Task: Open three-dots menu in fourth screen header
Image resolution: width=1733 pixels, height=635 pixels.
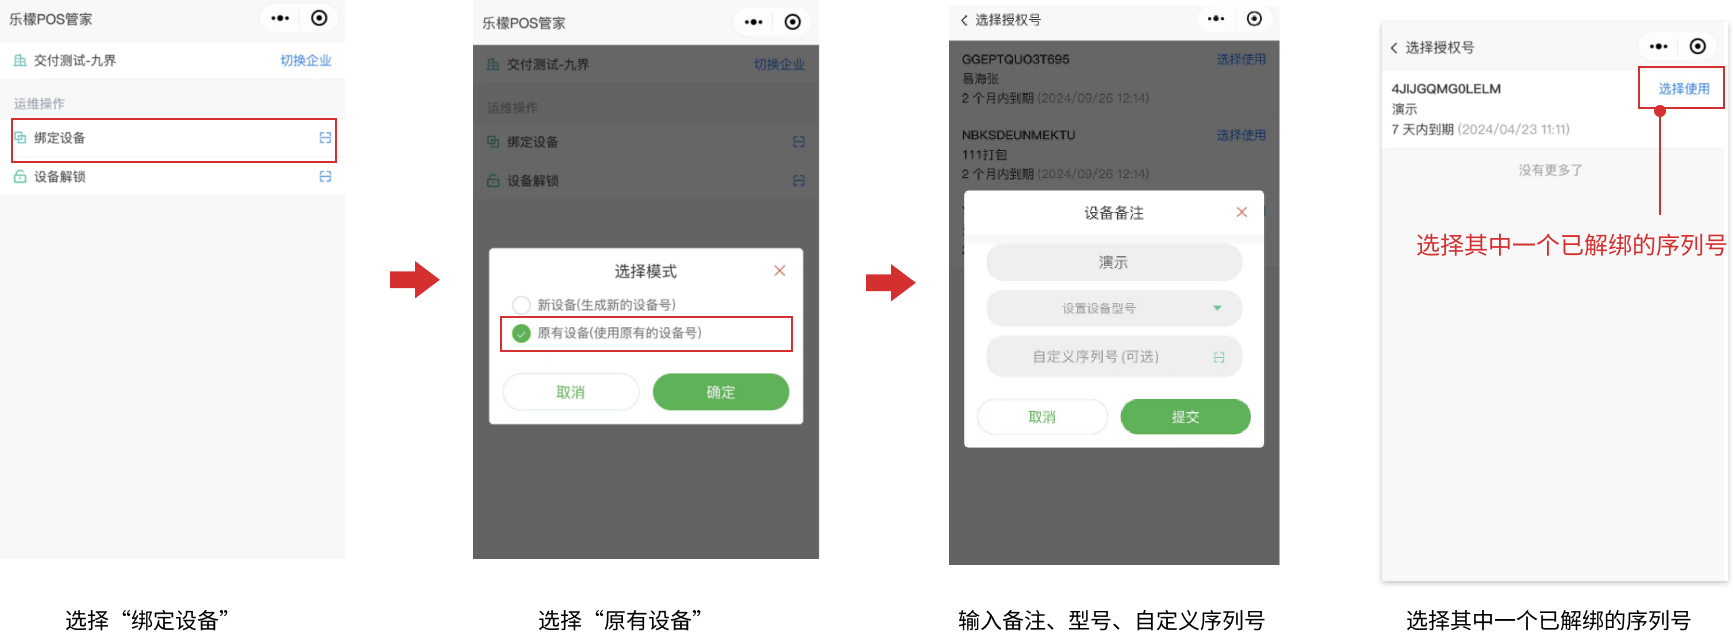Action: point(1659,46)
